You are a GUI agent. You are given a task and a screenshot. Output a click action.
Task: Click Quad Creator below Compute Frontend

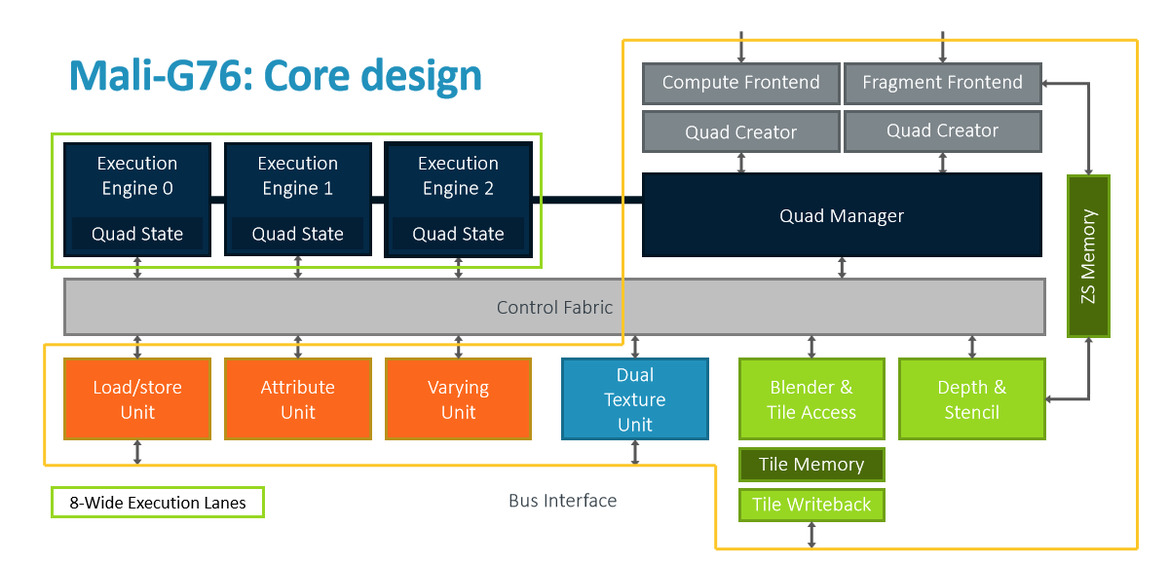741,132
